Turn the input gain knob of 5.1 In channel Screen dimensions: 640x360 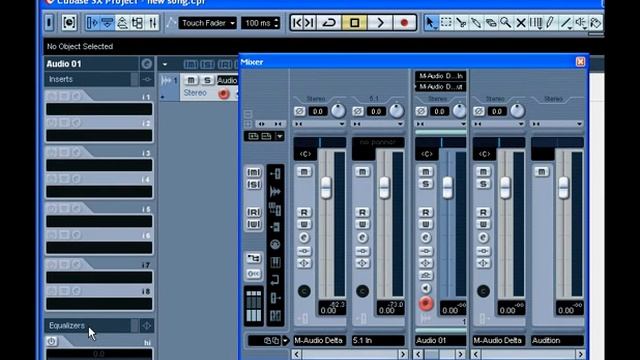point(396,110)
